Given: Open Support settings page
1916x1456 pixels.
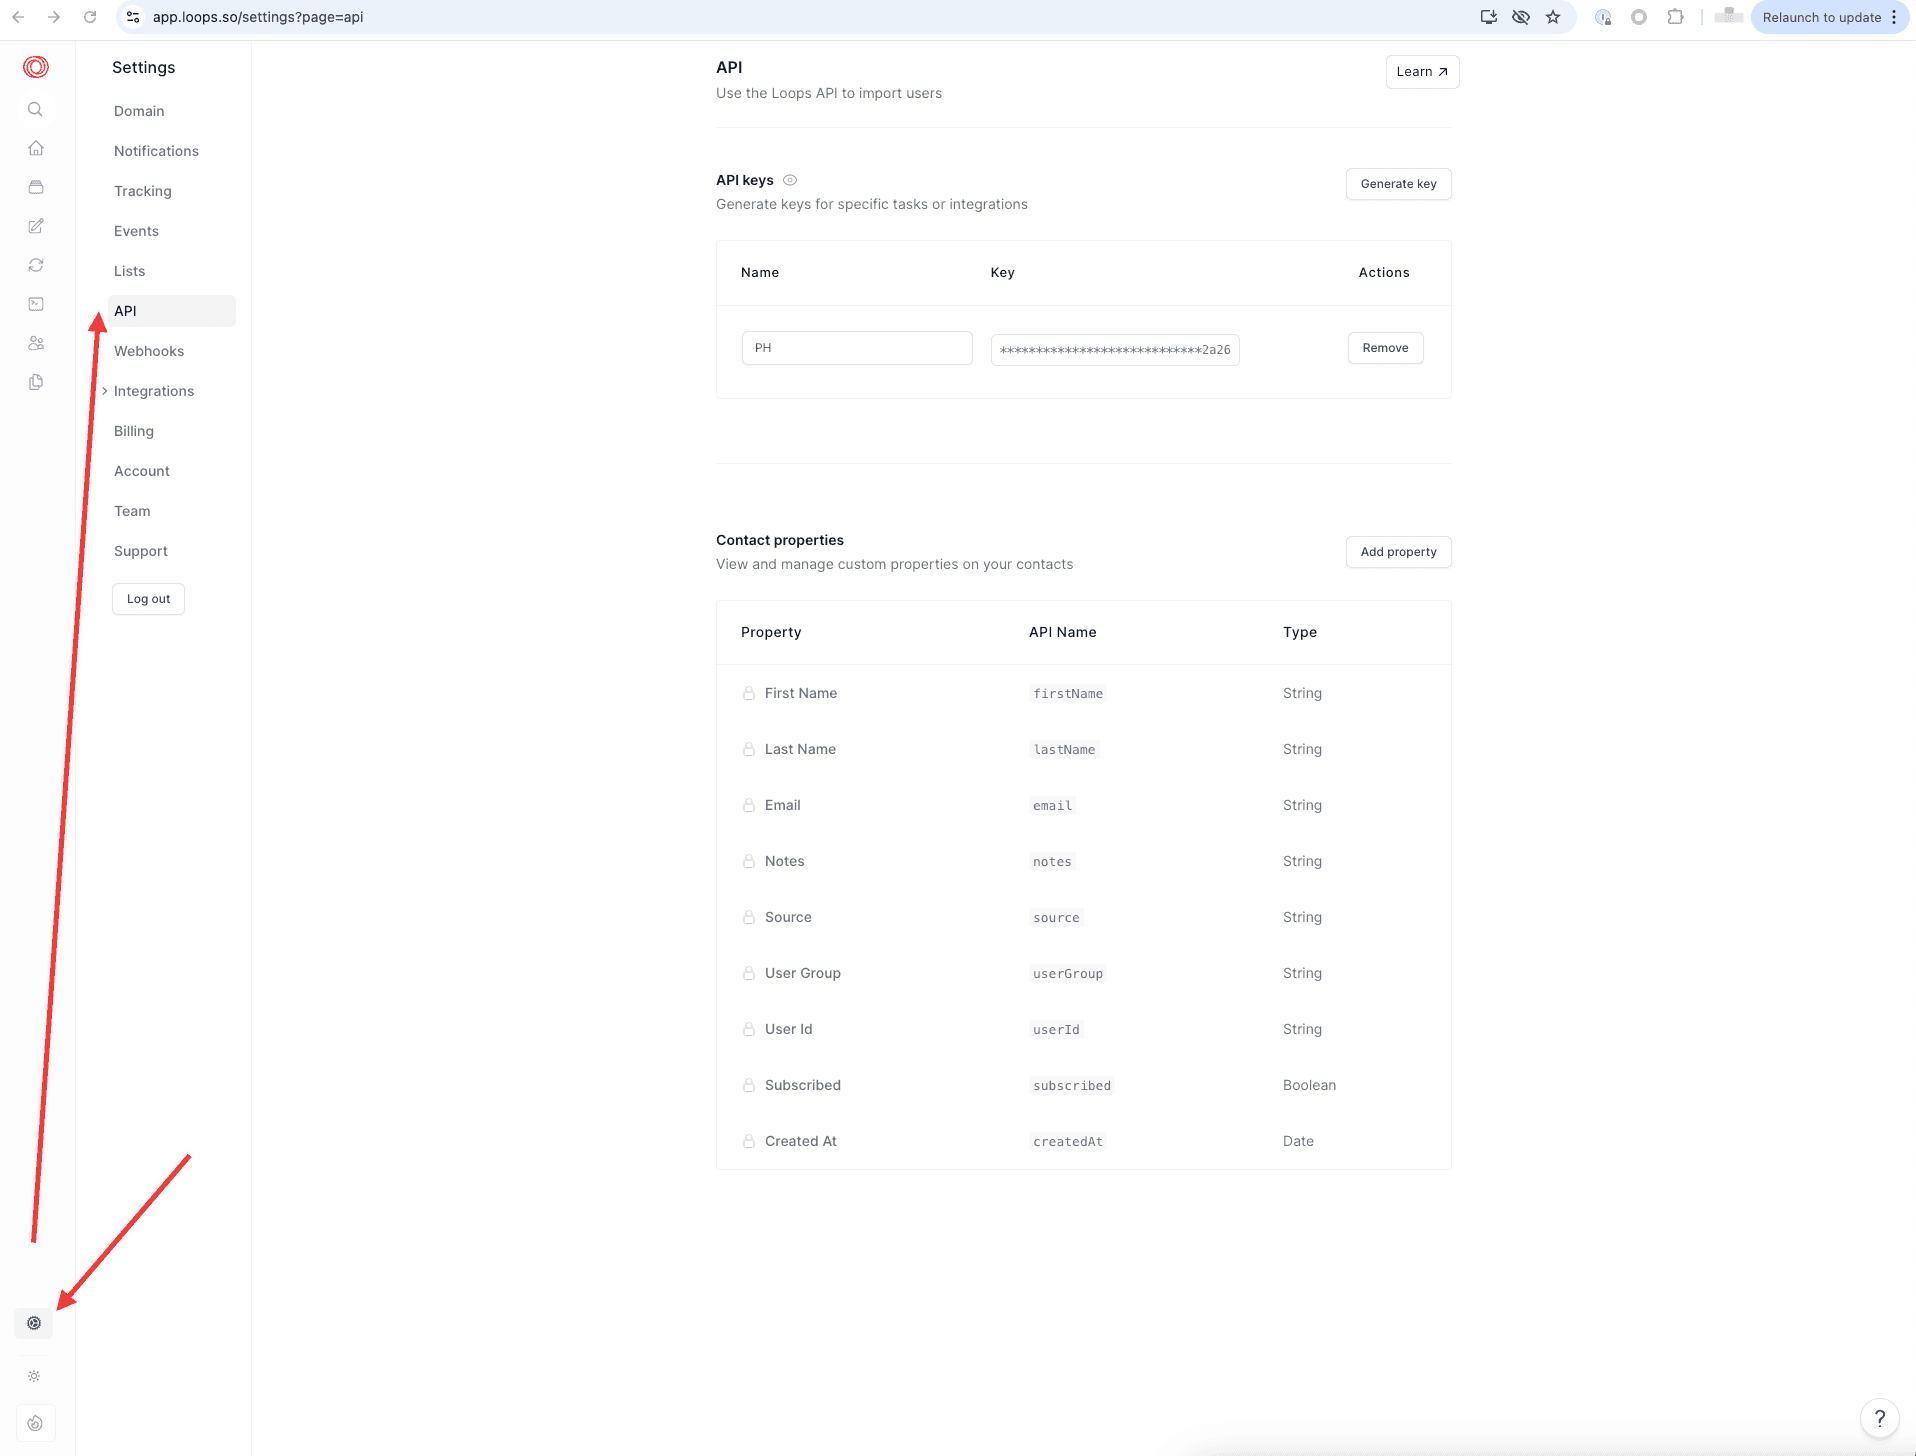Looking at the screenshot, I should [141, 551].
